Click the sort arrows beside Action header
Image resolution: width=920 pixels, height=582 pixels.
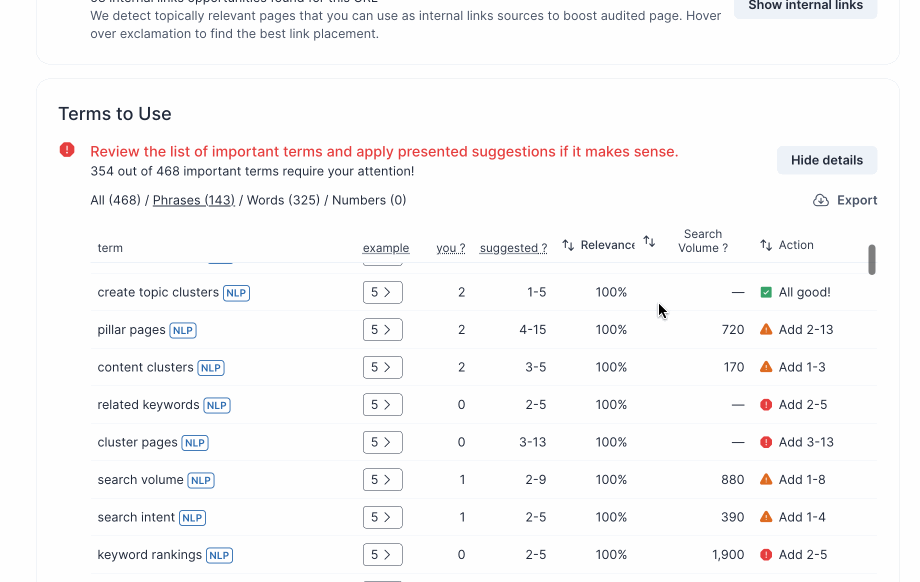tap(766, 245)
